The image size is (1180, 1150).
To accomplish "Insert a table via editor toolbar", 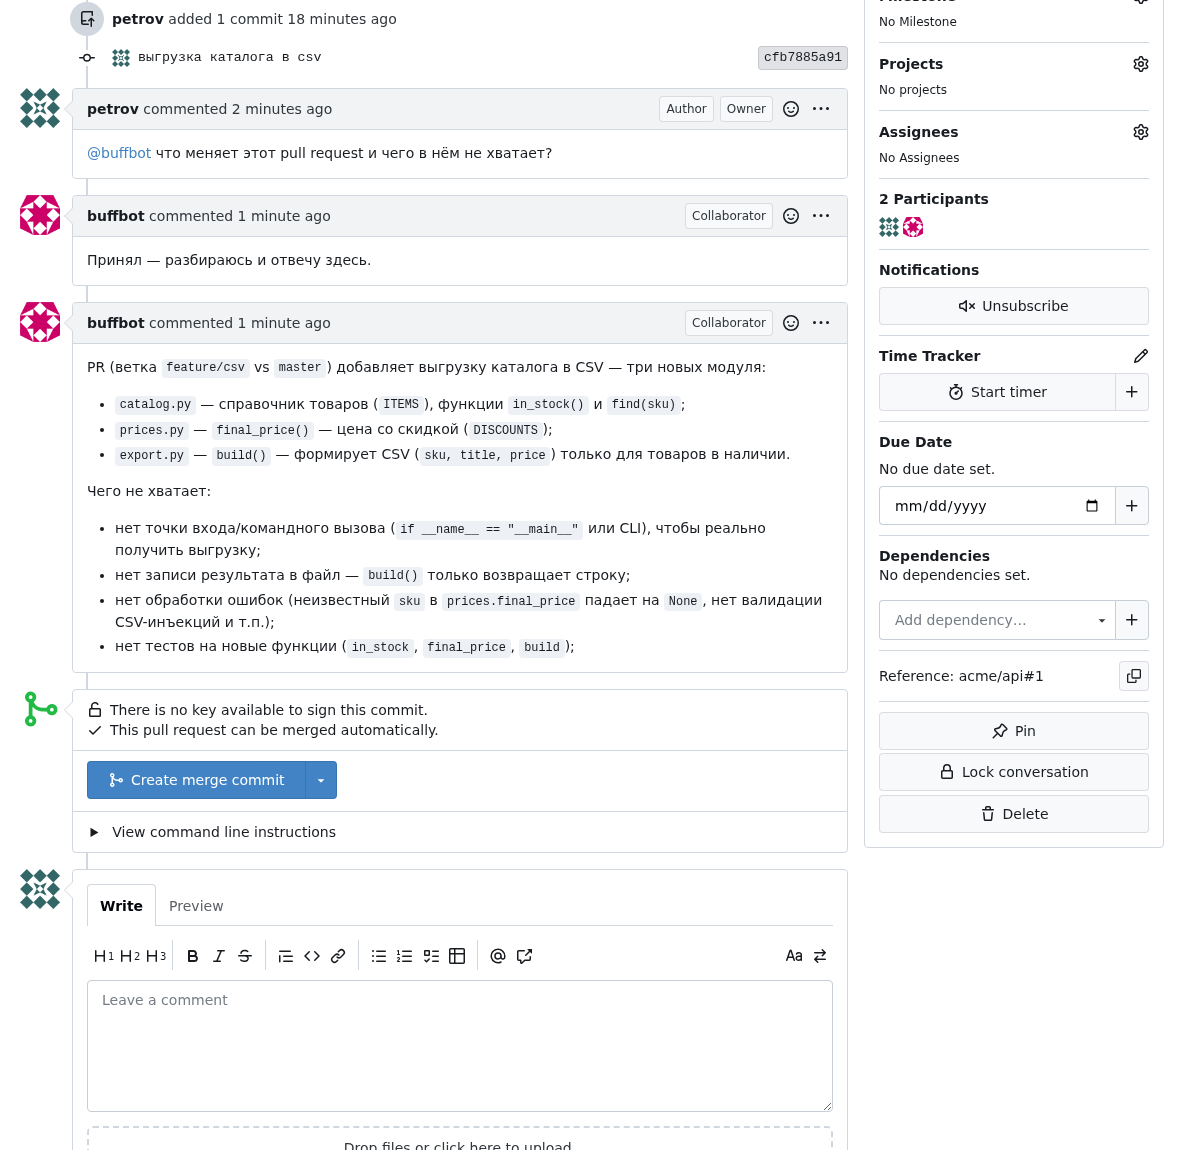I will click(457, 956).
